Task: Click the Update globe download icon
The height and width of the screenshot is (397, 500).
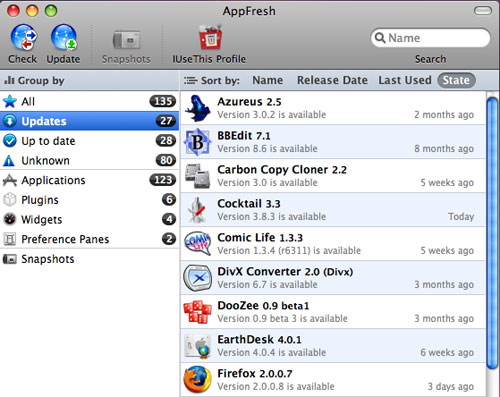Action: (x=64, y=37)
